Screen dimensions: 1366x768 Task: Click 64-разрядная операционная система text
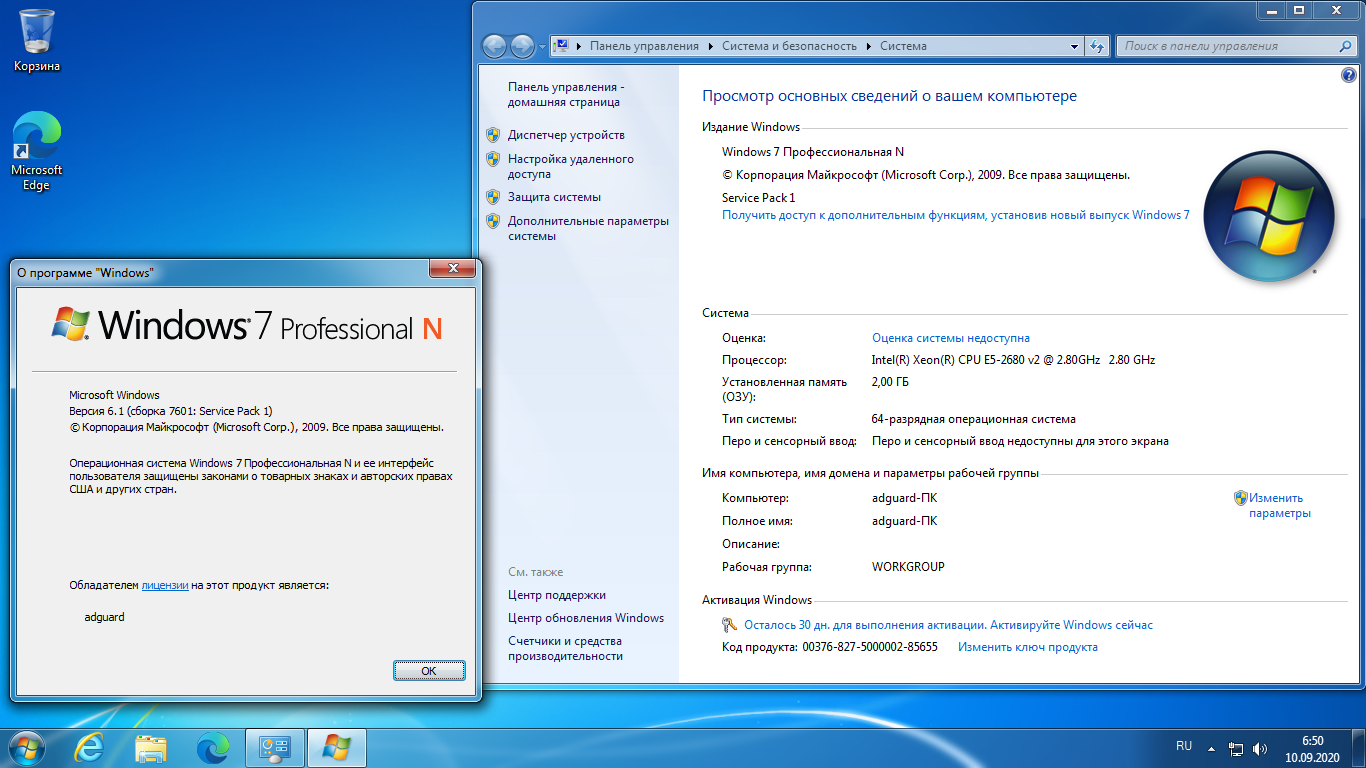(974, 419)
